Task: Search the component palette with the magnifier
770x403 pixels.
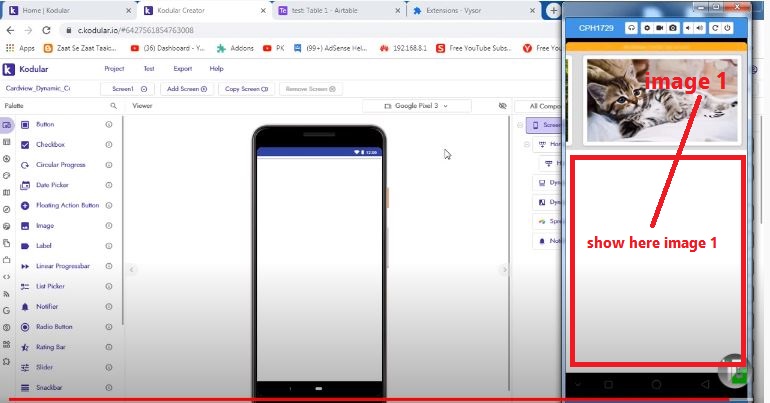Action: [x=113, y=106]
